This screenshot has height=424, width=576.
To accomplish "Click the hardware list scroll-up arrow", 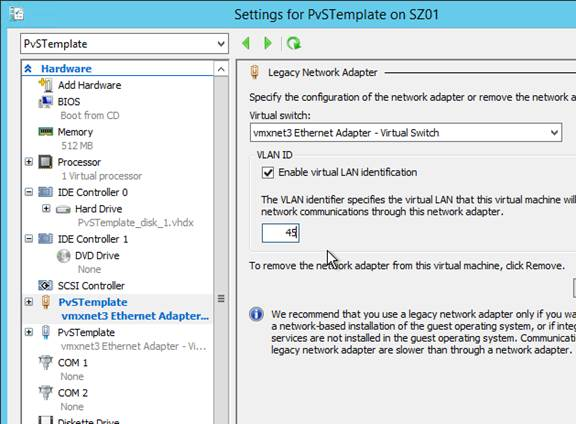I will click(x=221, y=69).
